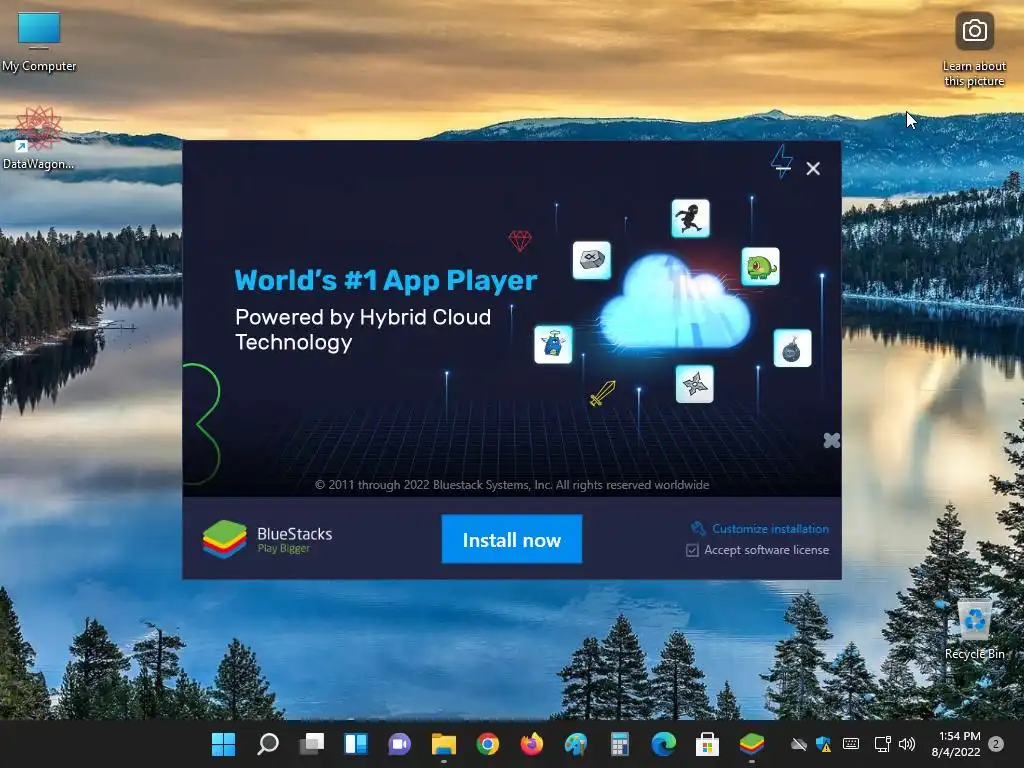Click the stone rune game icon
Screen dimensions: 1024x768
592,260
